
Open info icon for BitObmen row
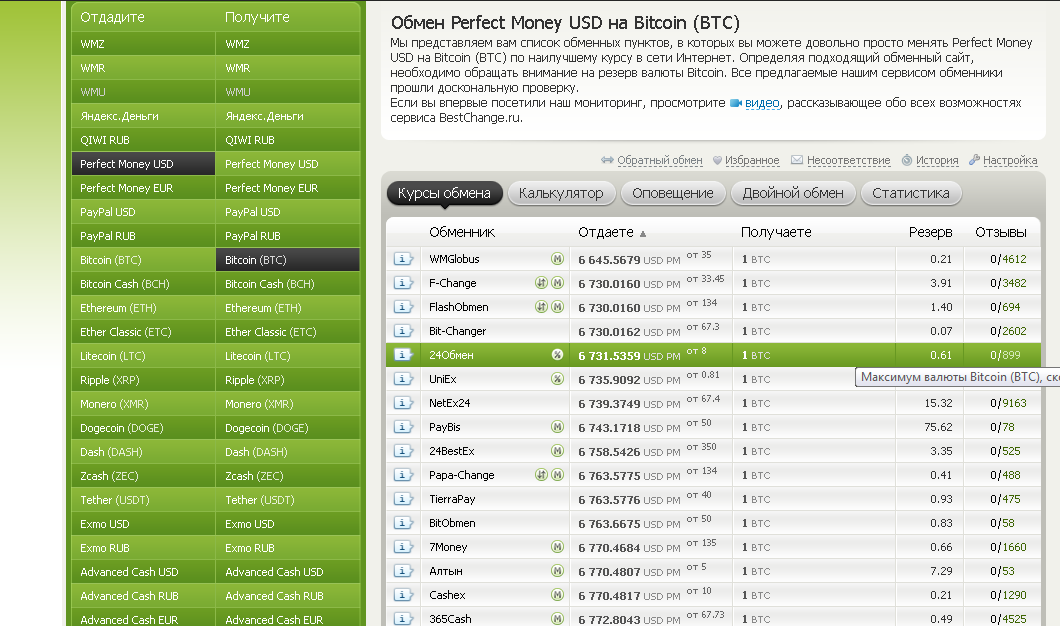coord(403,523)
